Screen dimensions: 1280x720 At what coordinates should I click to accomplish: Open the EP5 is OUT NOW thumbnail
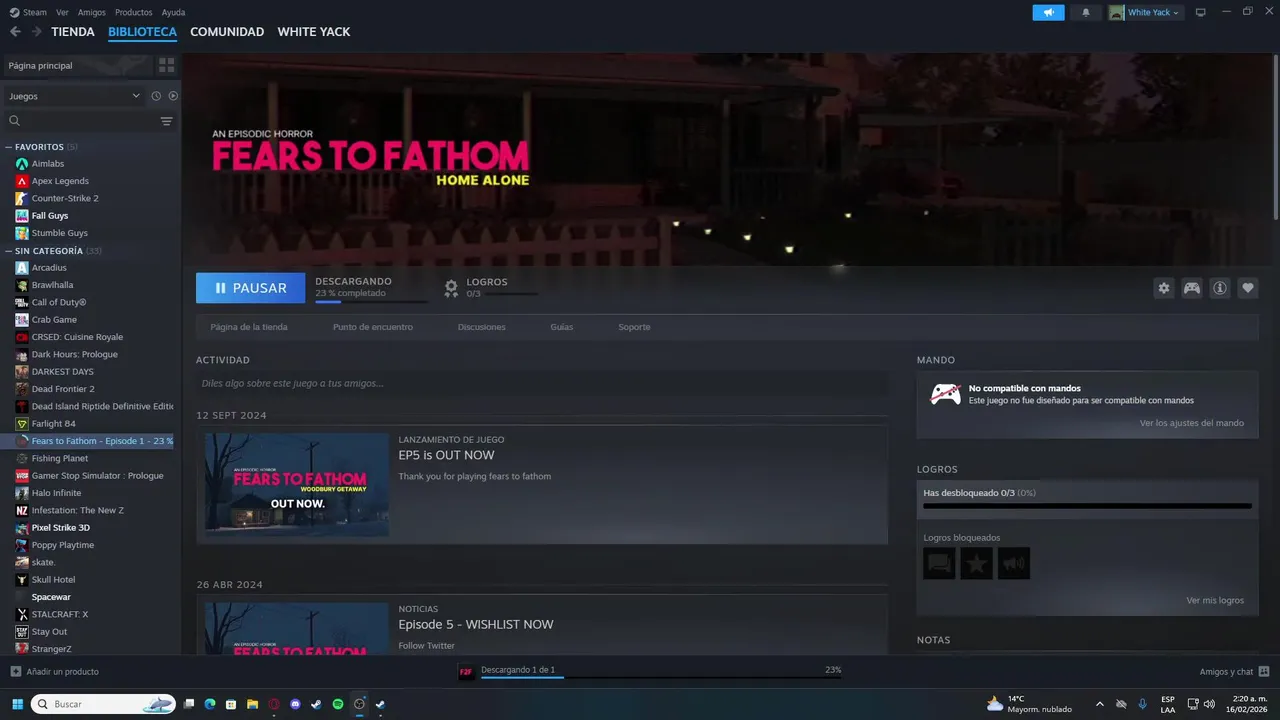(x=297, y=485)
